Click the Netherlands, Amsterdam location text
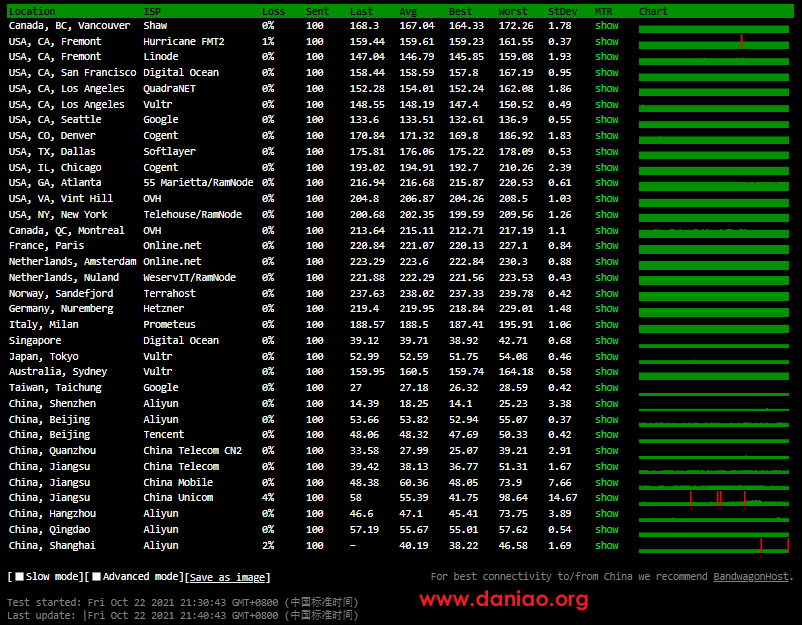The width and height of the screenshot is (802, 625). [x=73, y=261]
